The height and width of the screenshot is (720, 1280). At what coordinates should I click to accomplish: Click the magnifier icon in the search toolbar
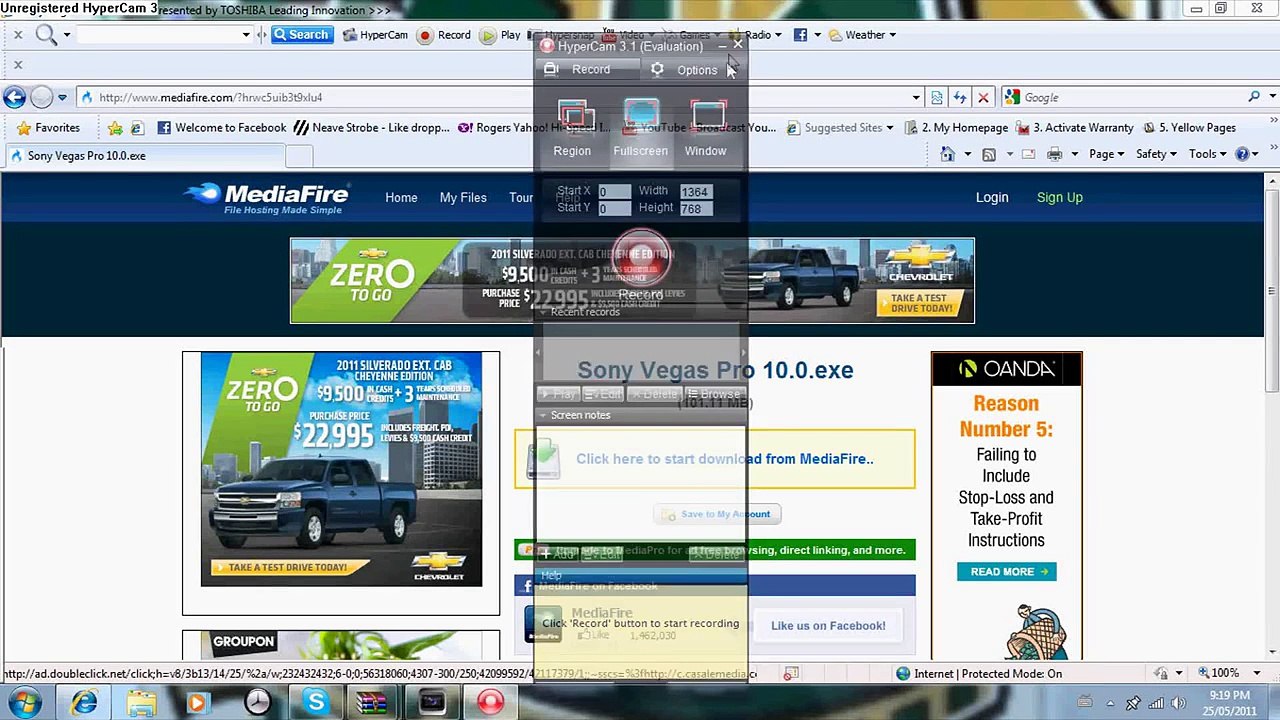click(x=46, y=35)
